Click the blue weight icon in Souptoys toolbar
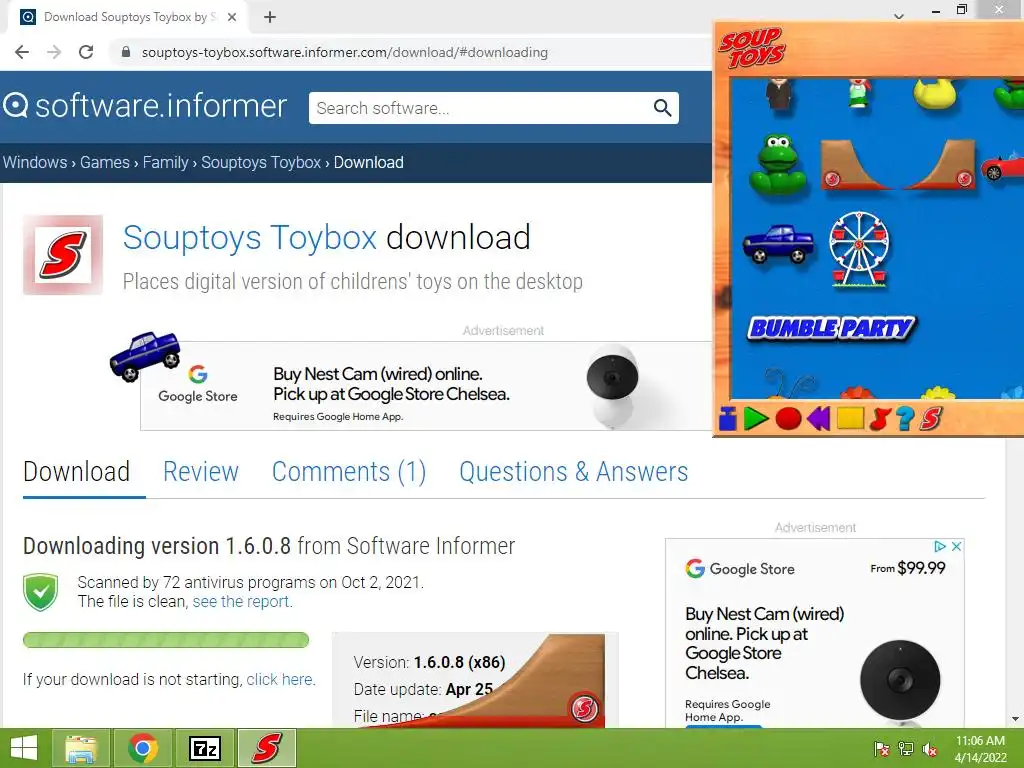Viewport: 1024px width, 768px height. [x=727, y=419]
